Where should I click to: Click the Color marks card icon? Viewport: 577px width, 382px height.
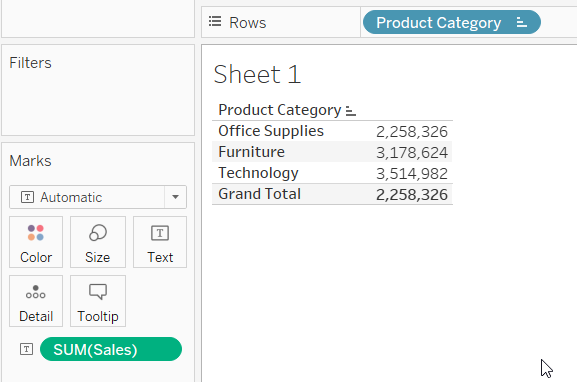36,233
